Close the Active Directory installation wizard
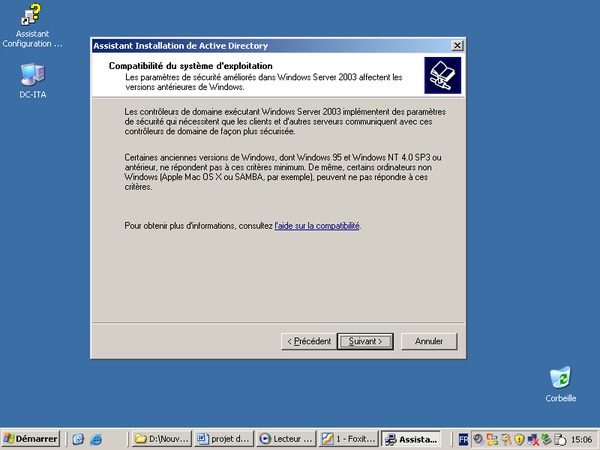Screen dimensions: 600x450 457,45
